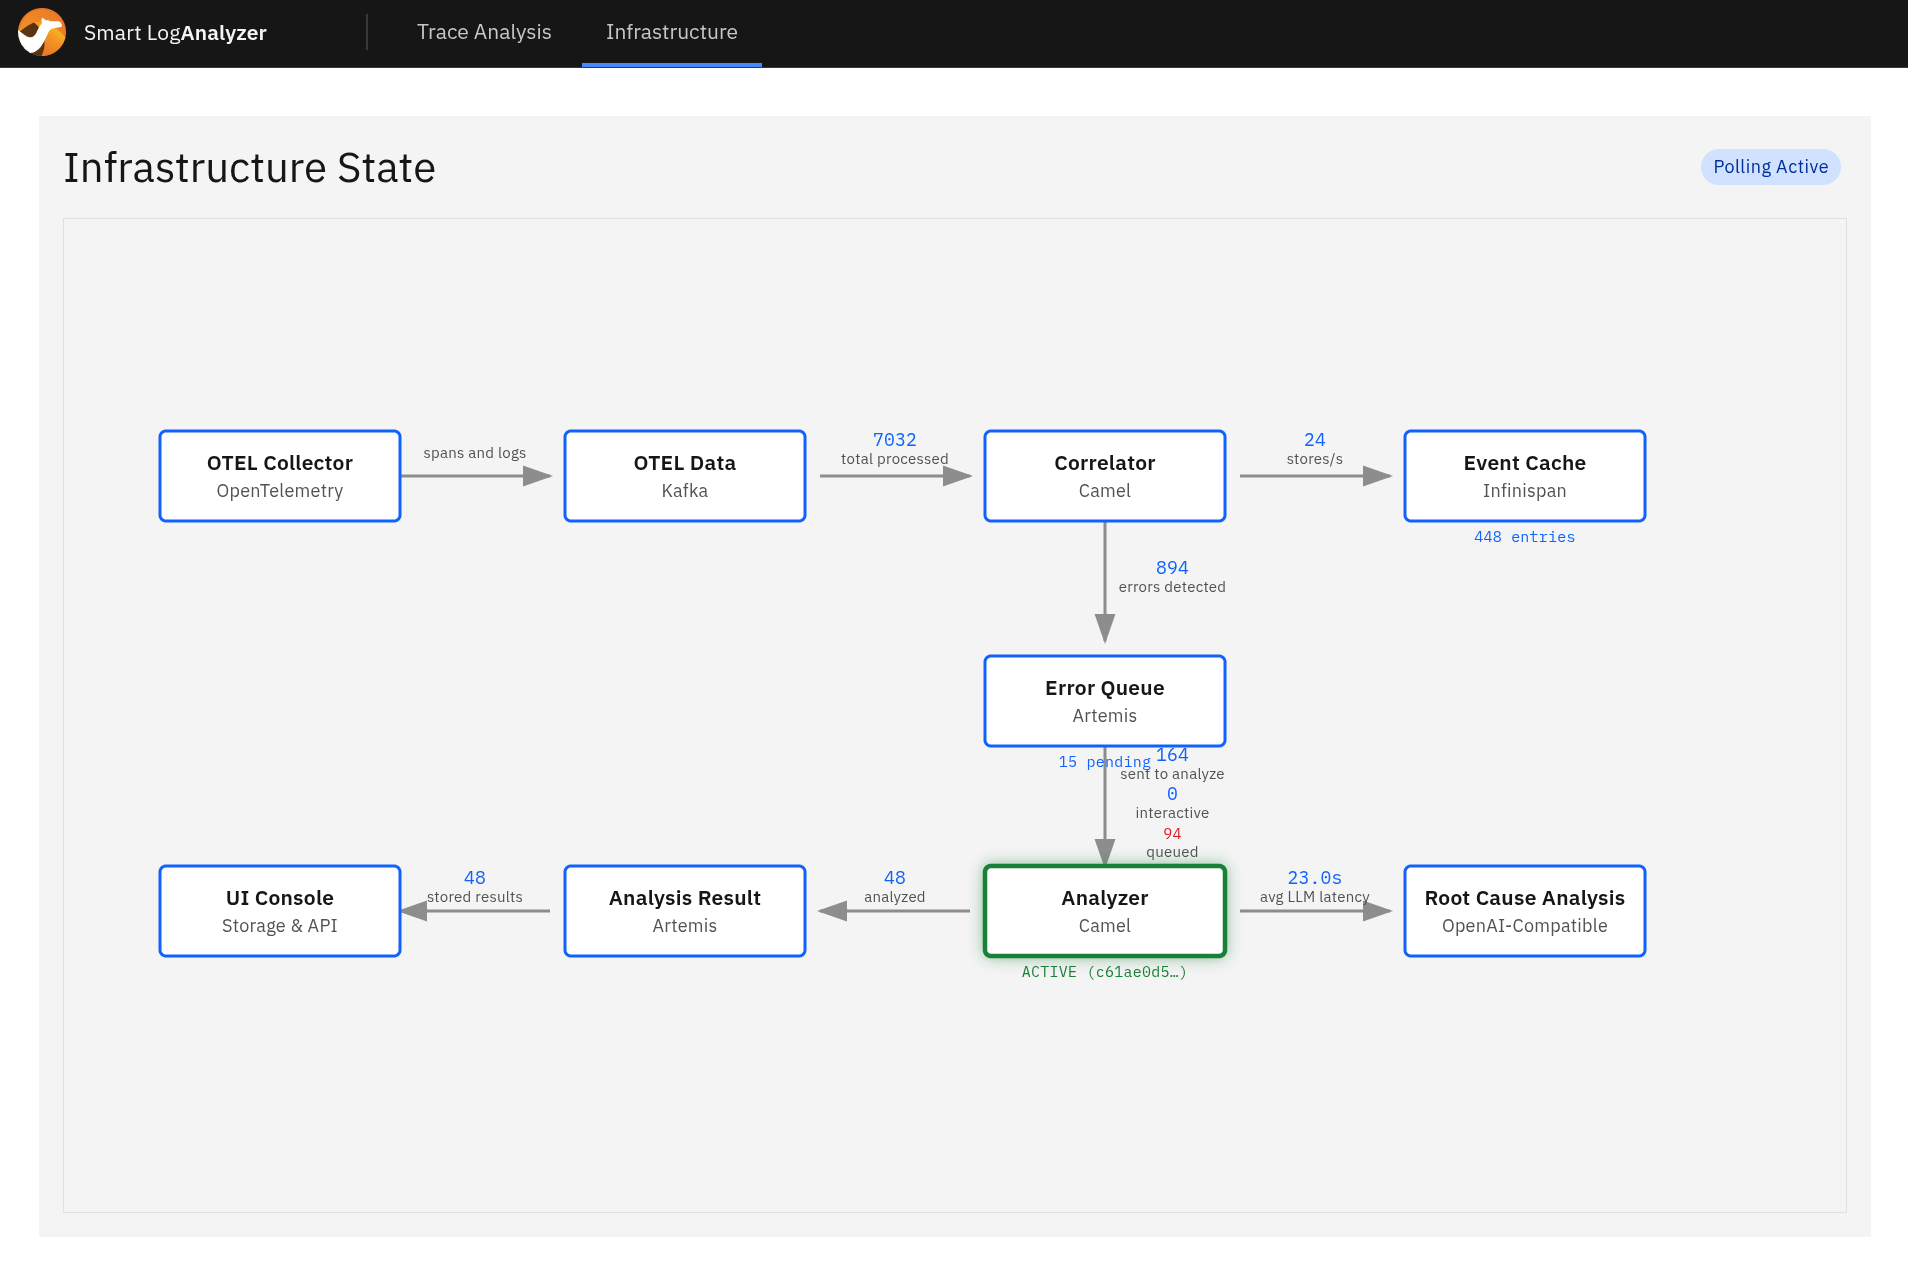Viewport: 1908px width, 1265px height.
Task: Select the OTEL Collector node
Action: (280, 476)
